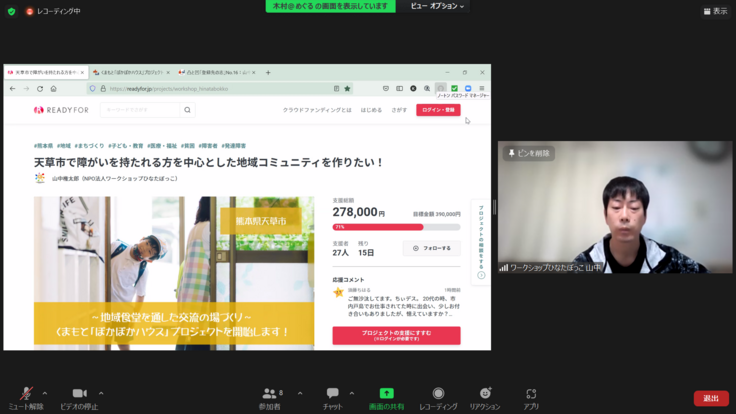Open the reactions menu
Viewport: 736px width, 414px height.
pyautogui.click(x=485, y=394)
